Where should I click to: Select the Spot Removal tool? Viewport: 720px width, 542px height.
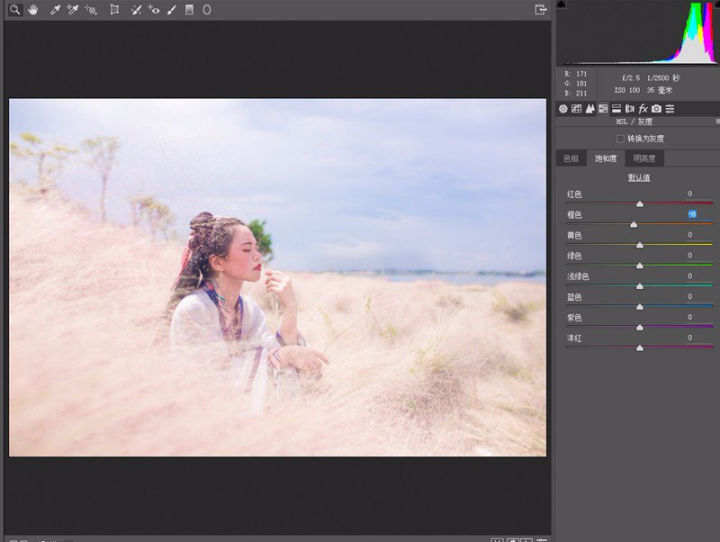134,9
